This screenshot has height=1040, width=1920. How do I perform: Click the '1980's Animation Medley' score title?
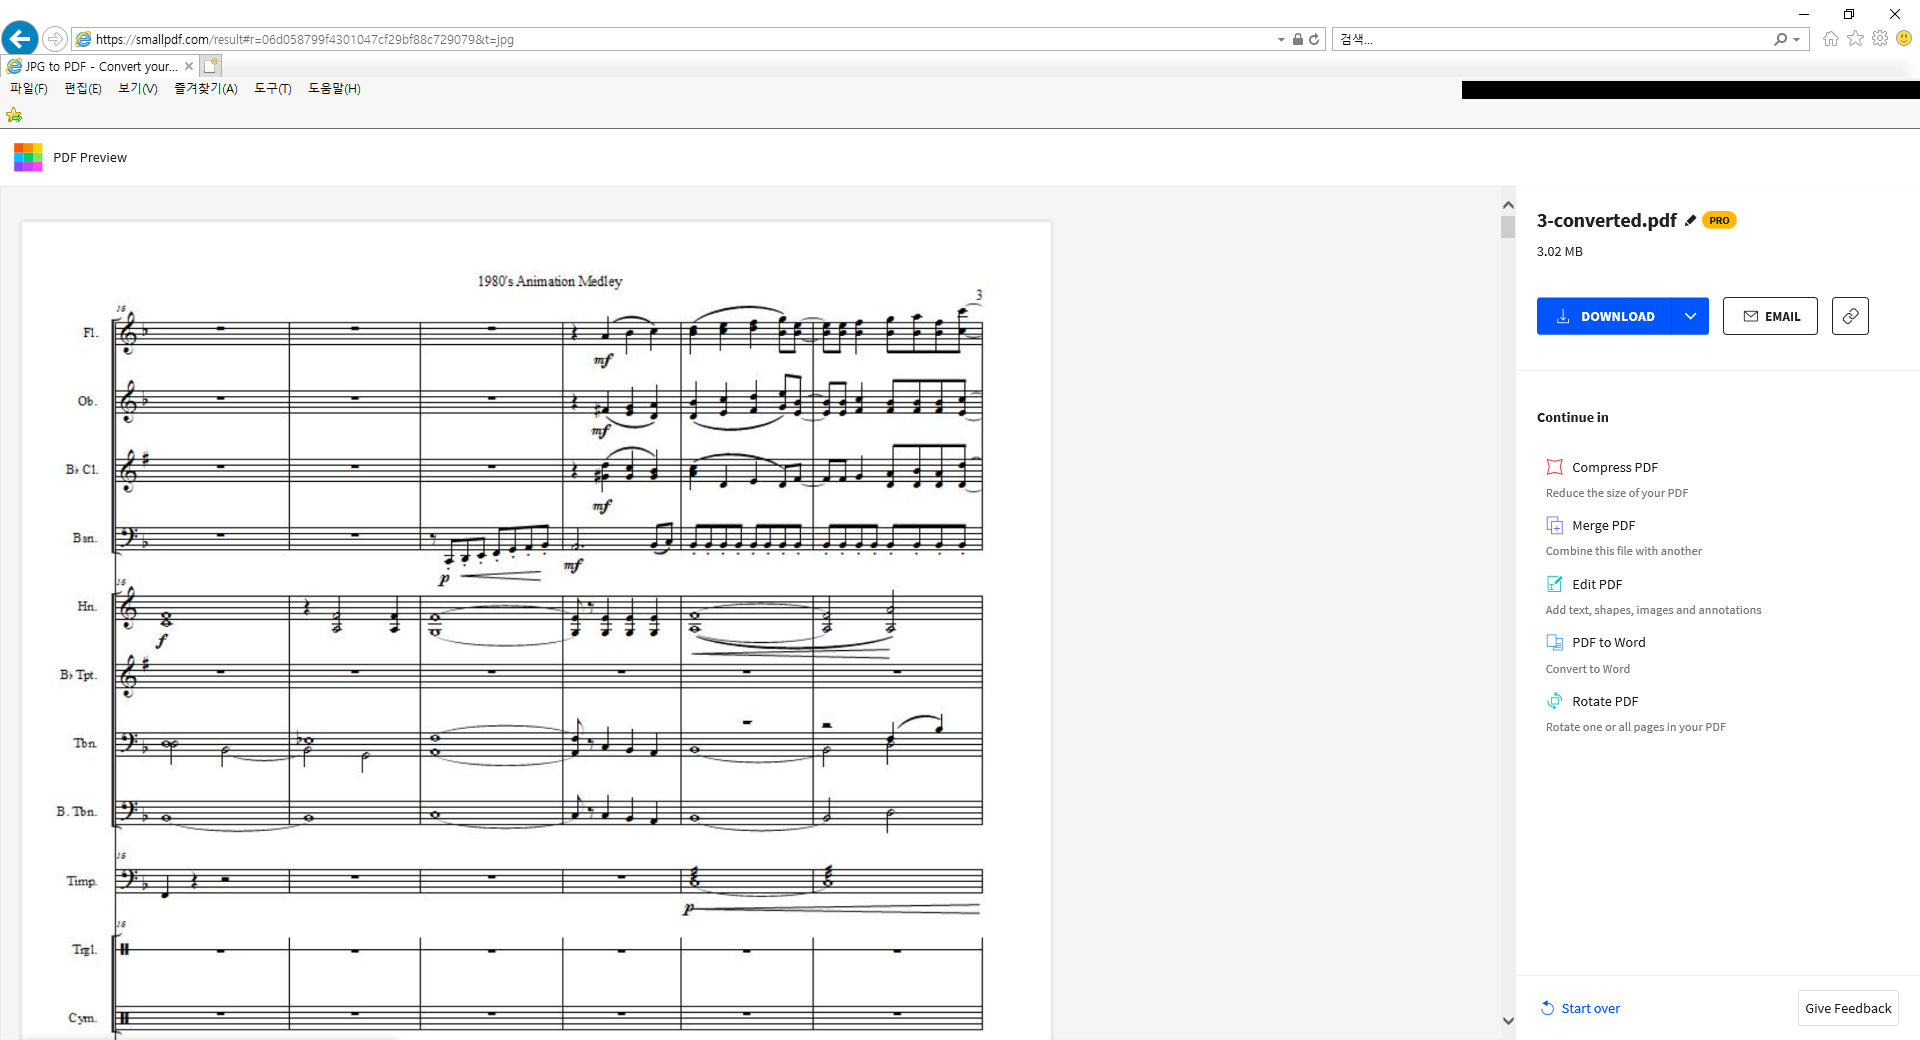[550, 281]
